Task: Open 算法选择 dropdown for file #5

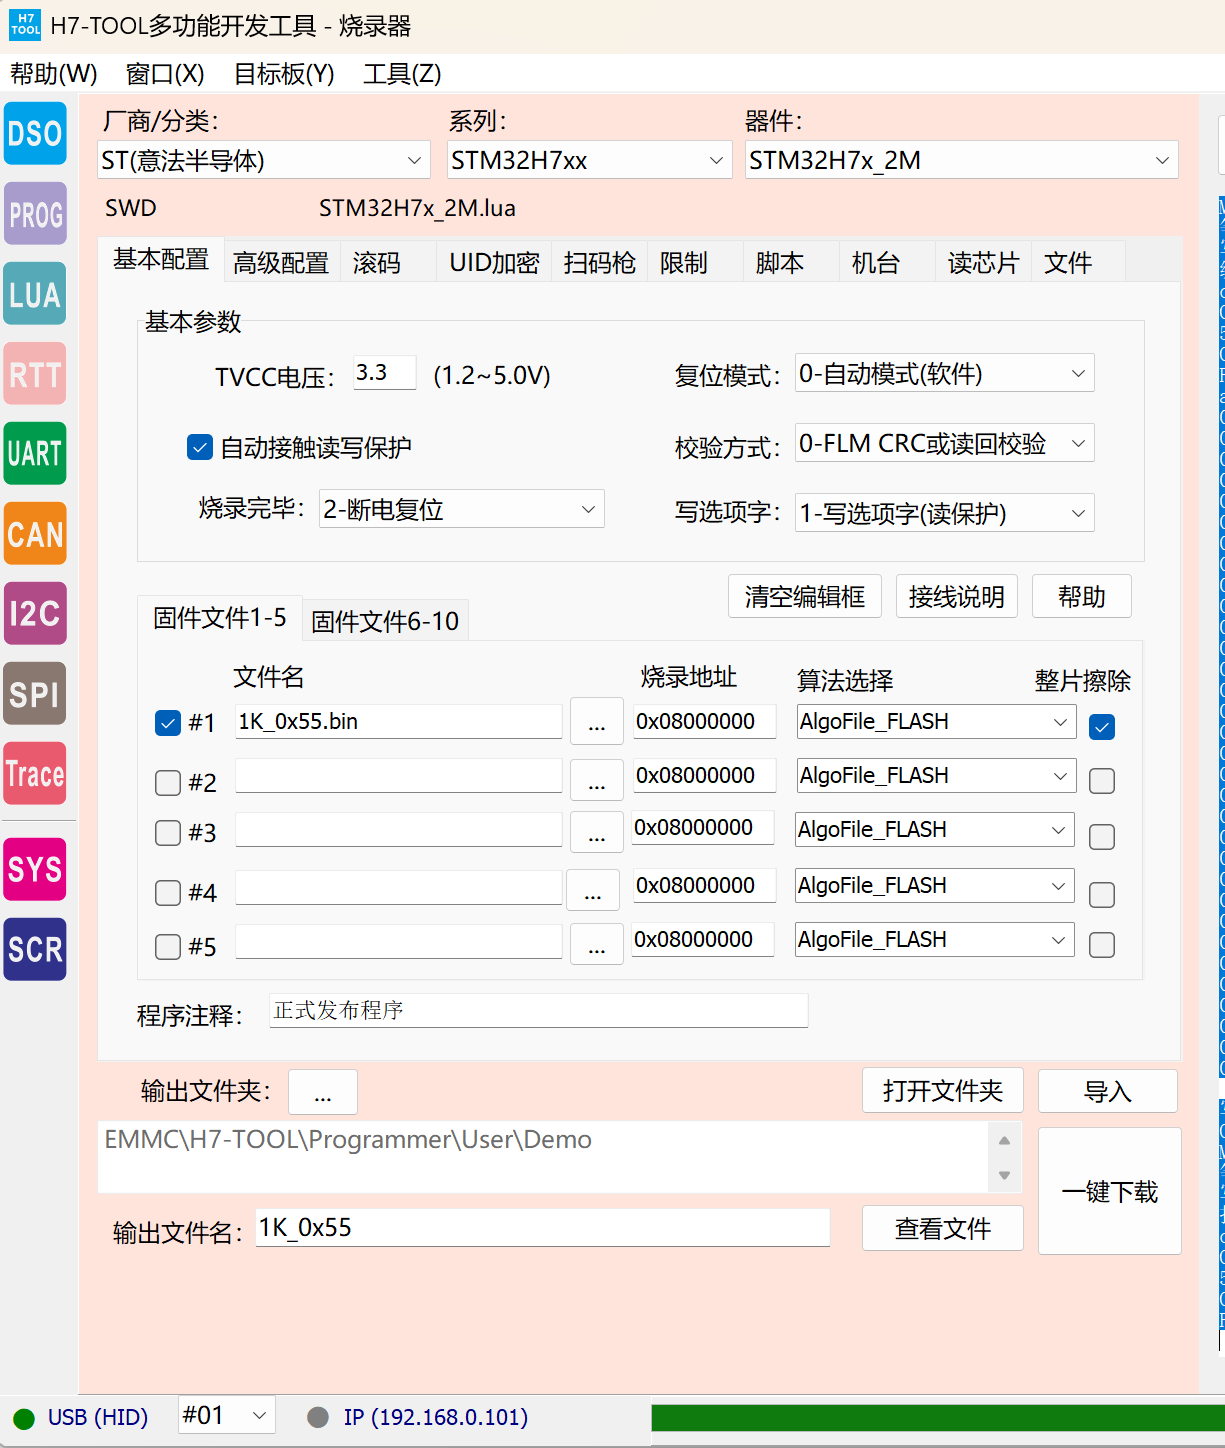Action: (935, 940)
